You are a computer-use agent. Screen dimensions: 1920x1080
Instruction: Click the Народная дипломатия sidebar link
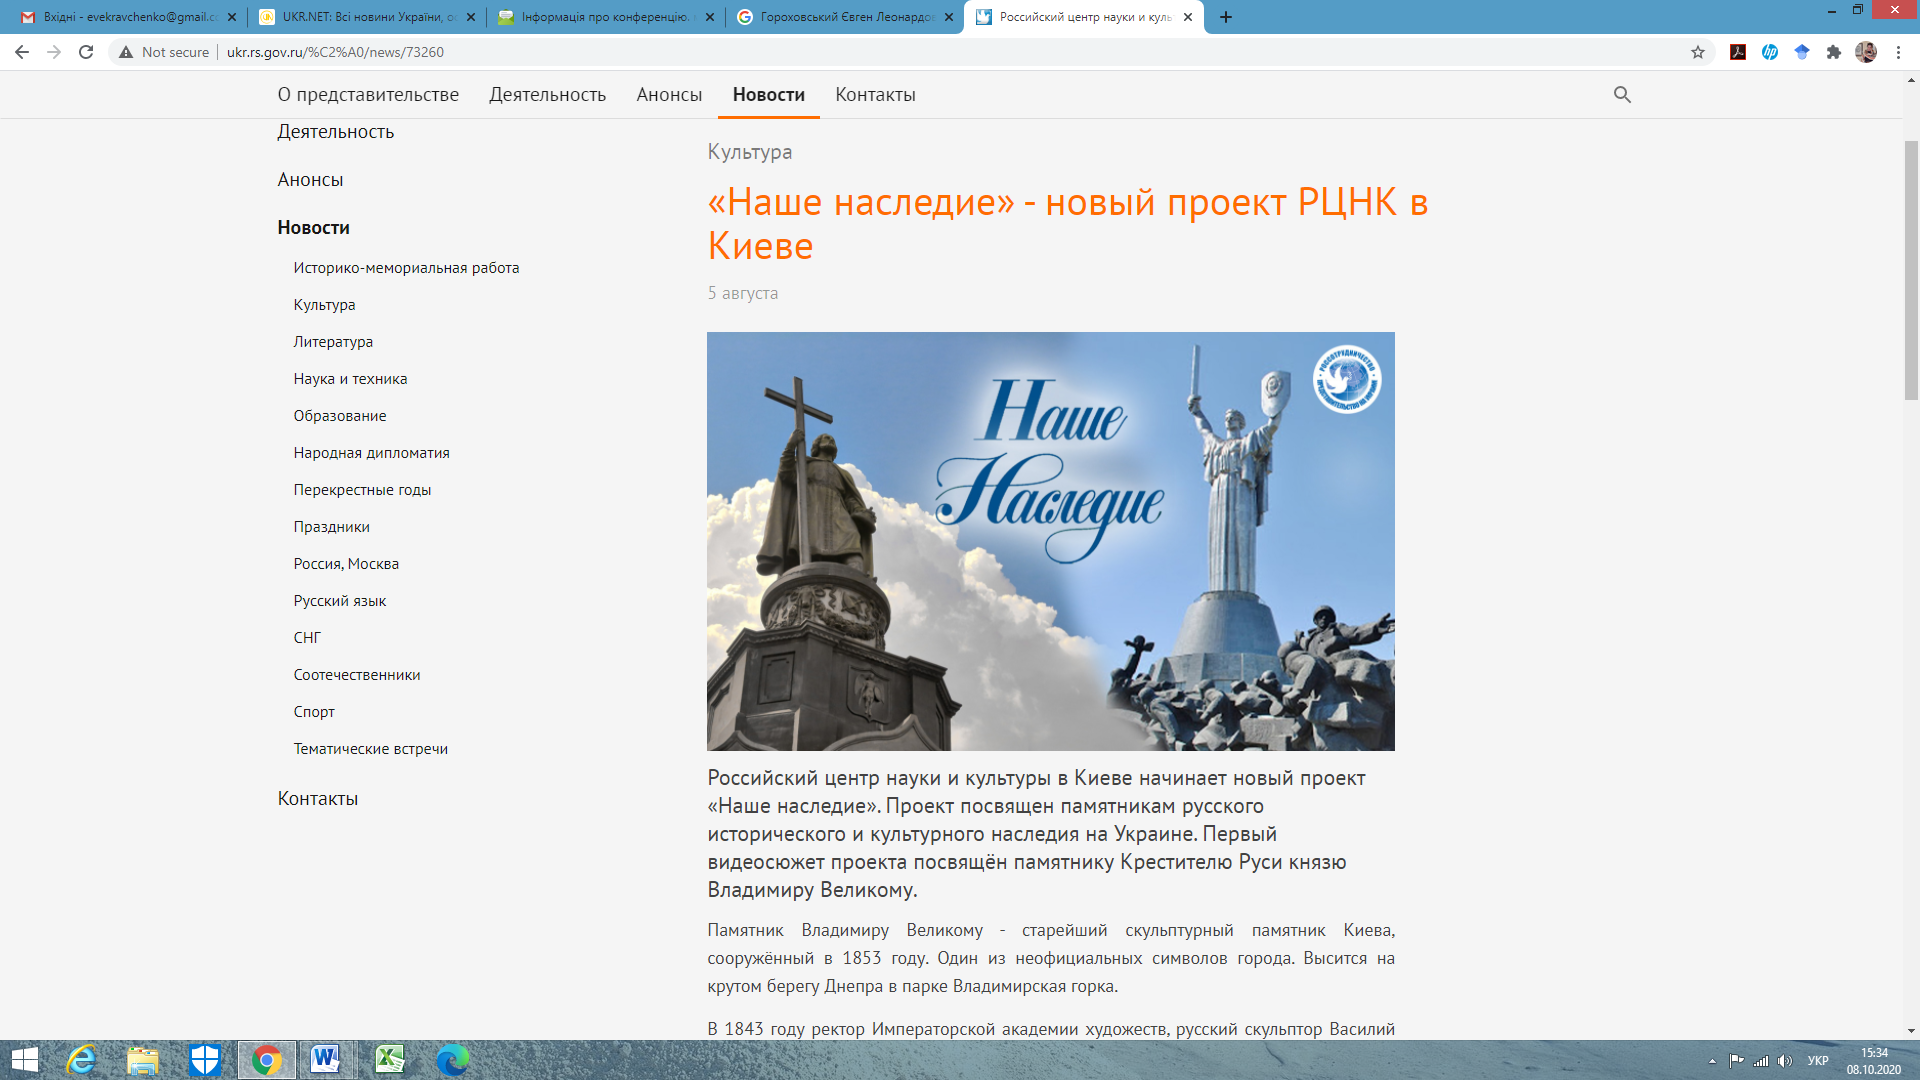pyautogui.click(x=371, y=453)
